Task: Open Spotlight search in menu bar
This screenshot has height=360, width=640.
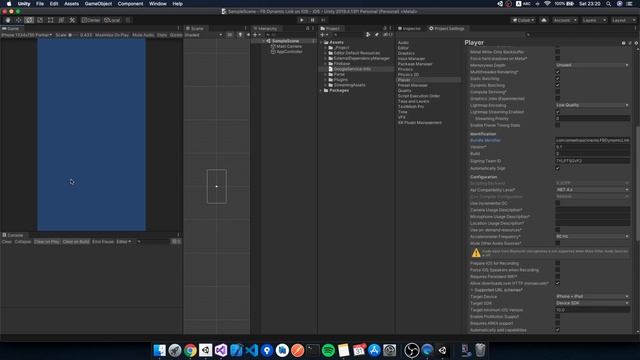Action: click(x=609, y=4)
